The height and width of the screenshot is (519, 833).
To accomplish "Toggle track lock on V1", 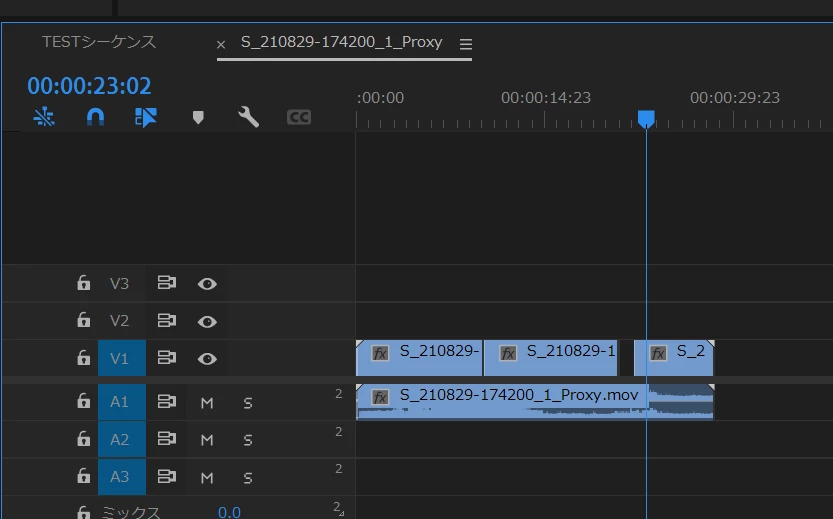I will 83,358.
